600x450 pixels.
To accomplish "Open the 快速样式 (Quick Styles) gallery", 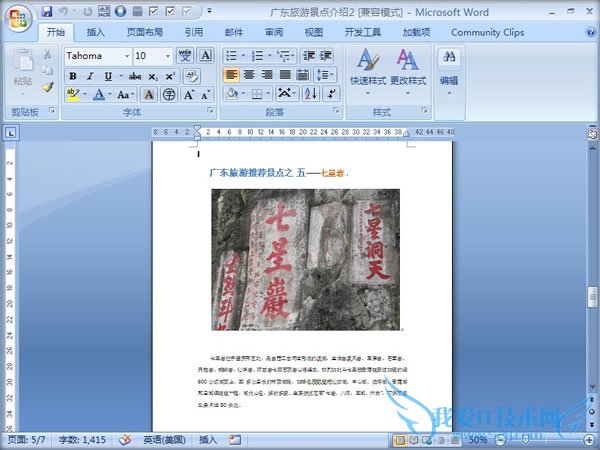I will (368, 72).
